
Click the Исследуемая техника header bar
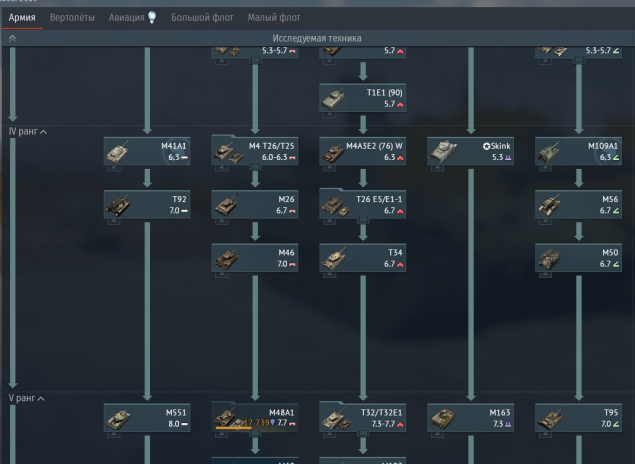click(x=317, y=38)
